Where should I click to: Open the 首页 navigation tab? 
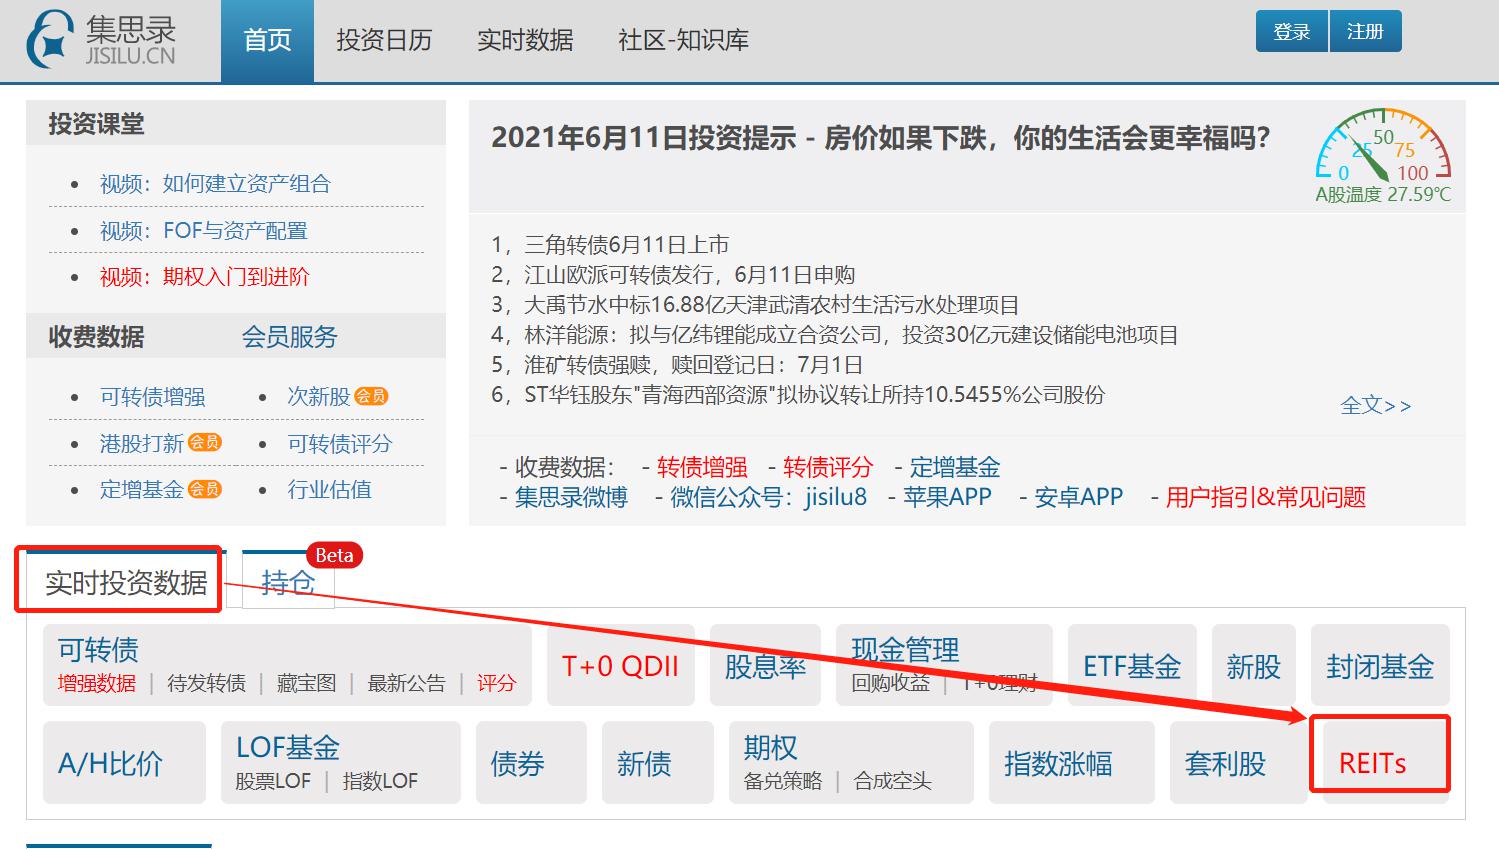click(267, 41)
